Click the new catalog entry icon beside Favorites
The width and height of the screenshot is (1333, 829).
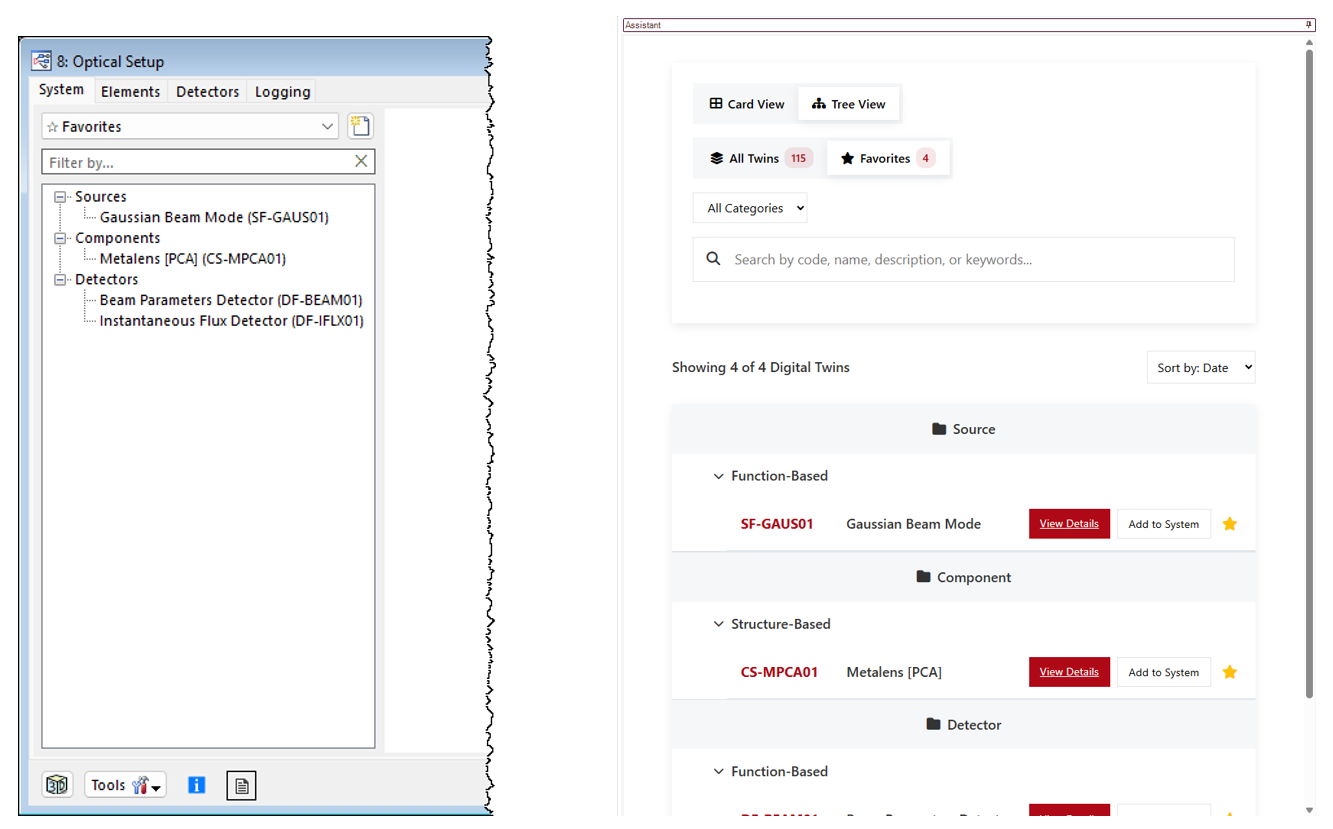click(360, 126)
